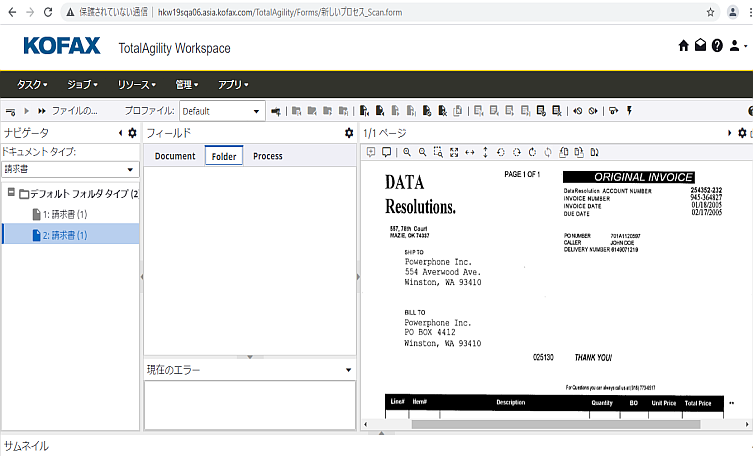753x456 pixels.
Task: Click the single-arrow scan start icon
Action: (26, 111)
